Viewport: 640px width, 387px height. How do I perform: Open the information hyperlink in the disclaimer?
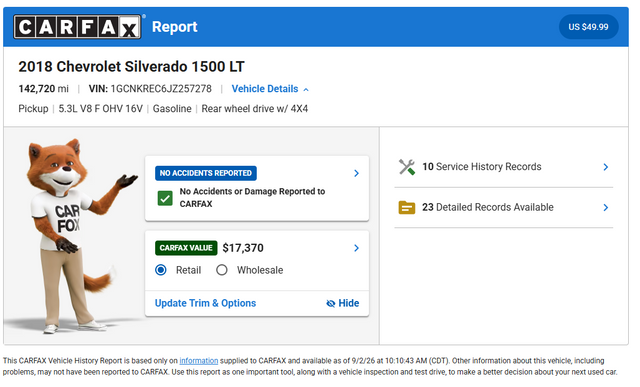(199, 361)
